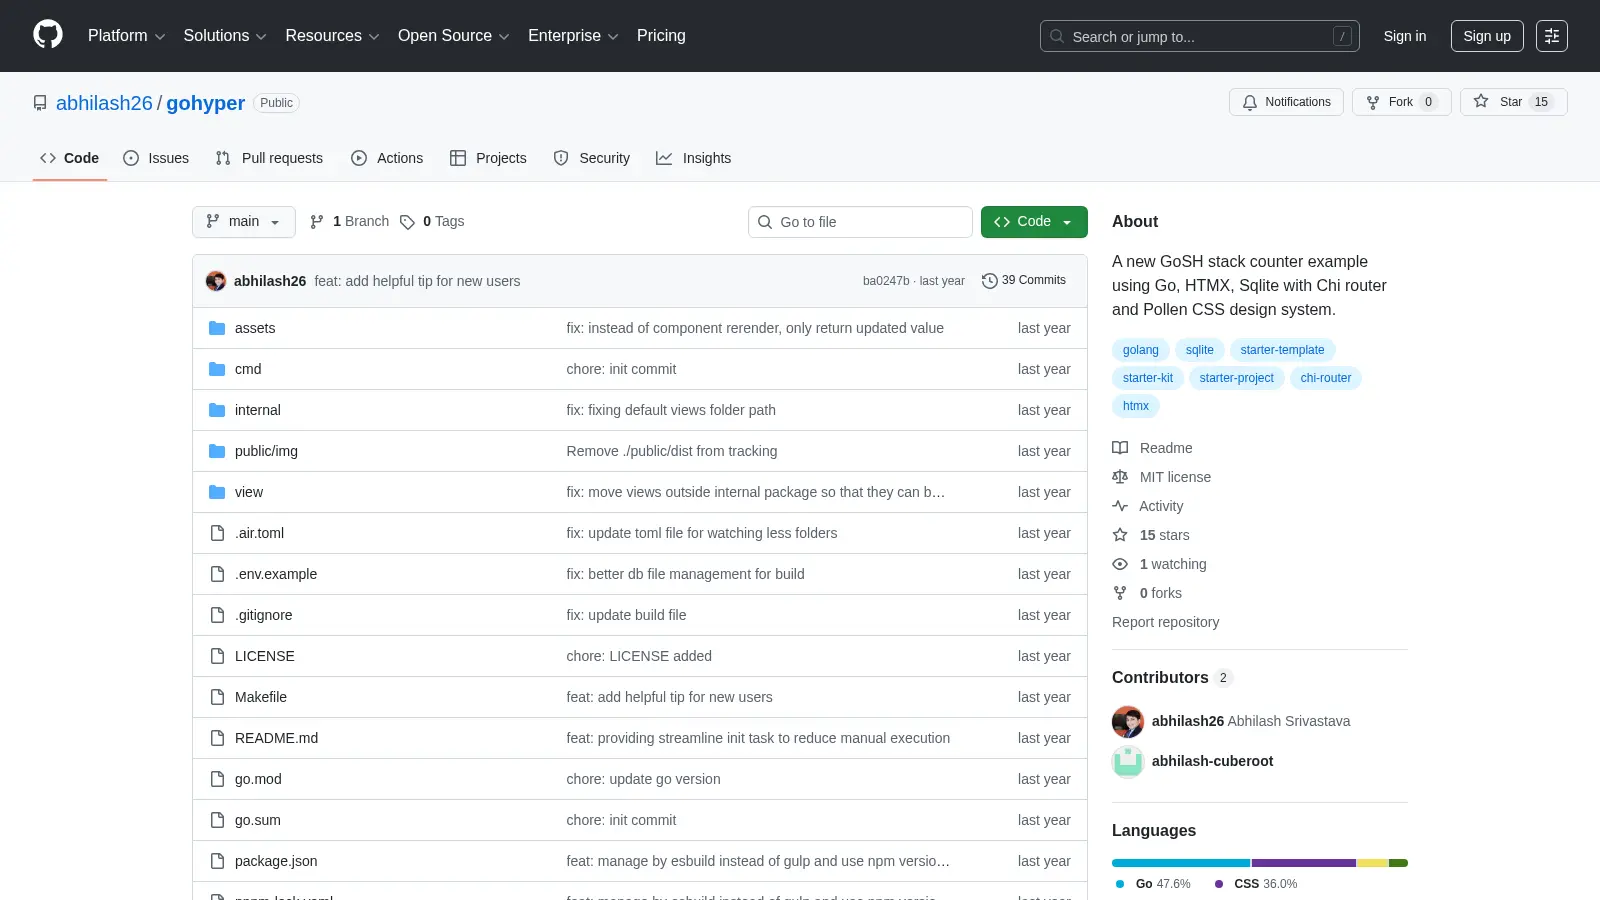View the 1 Branch link
The width and height of the screenshot is (1600, 900).
[x=349, y=222]
